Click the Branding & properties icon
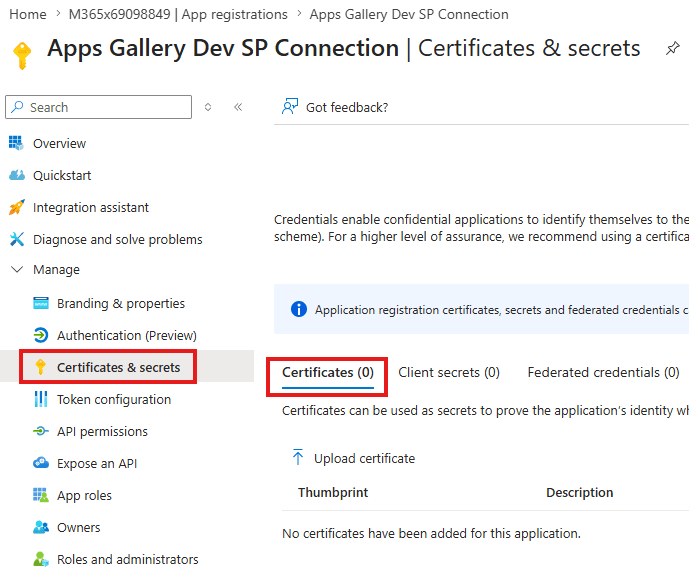689x573 pixels. (41, 303)
